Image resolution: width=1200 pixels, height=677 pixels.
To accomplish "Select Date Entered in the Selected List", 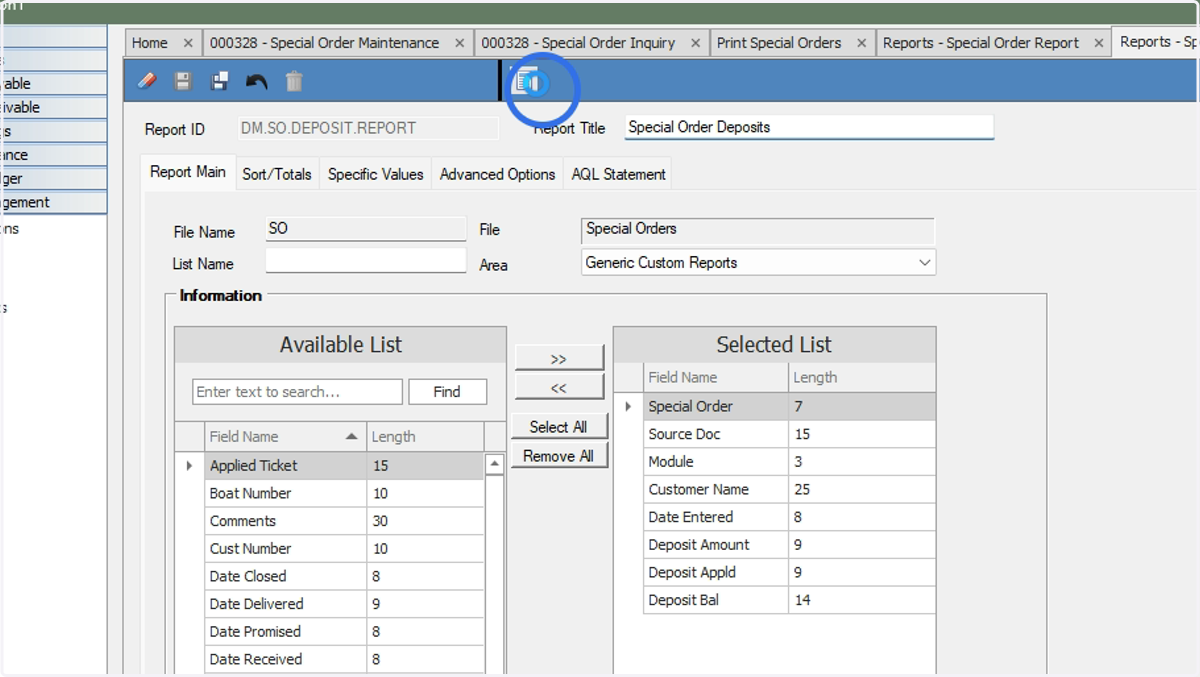I will coord(716,518).
